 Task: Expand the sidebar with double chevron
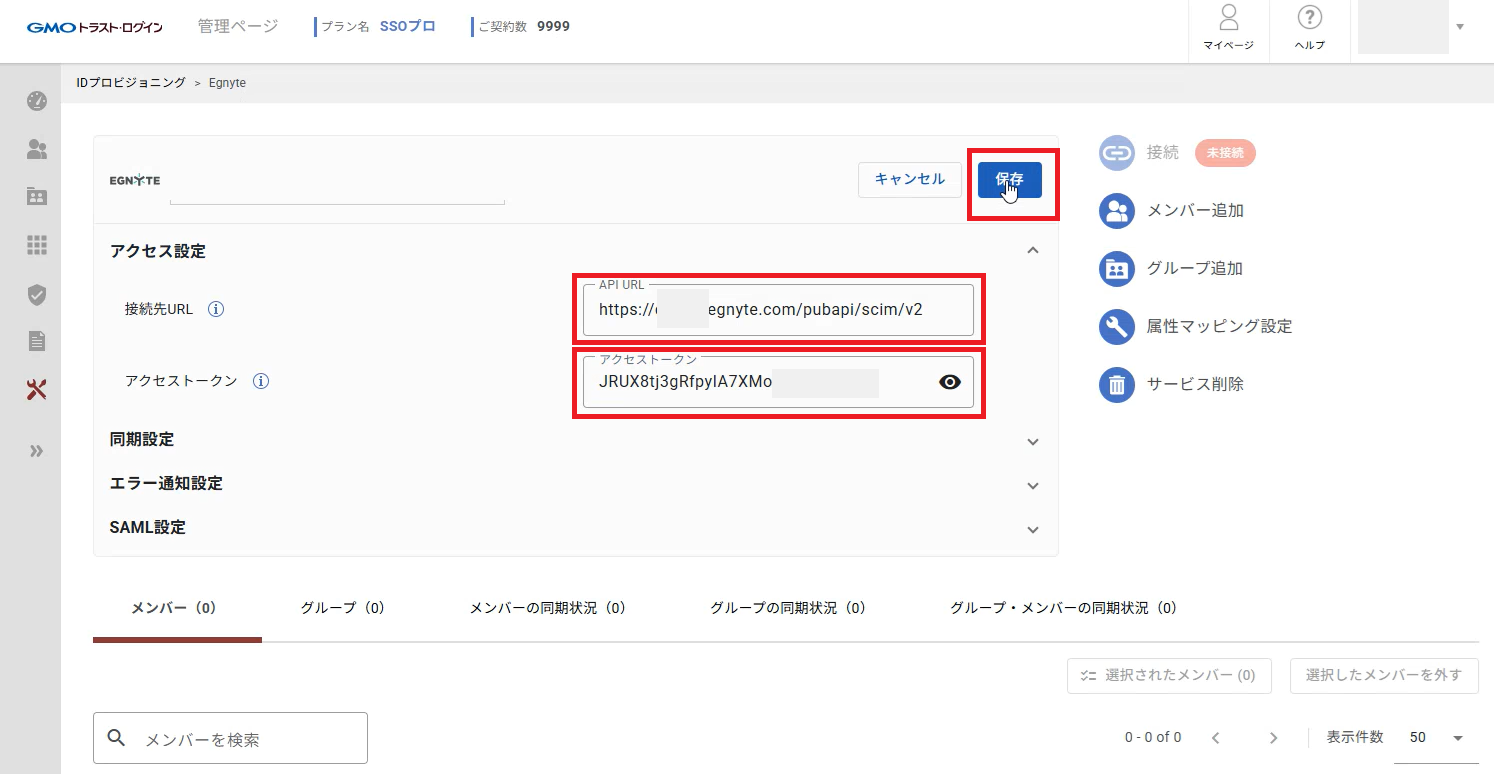37,451
